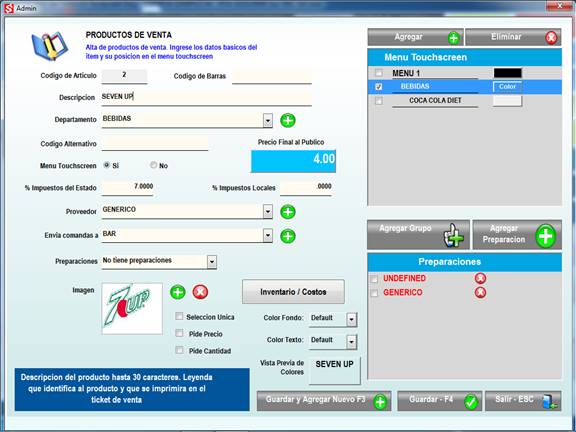Check the Pide Precio option
Screen dimensions: 576x432
[x=179, y=333]
